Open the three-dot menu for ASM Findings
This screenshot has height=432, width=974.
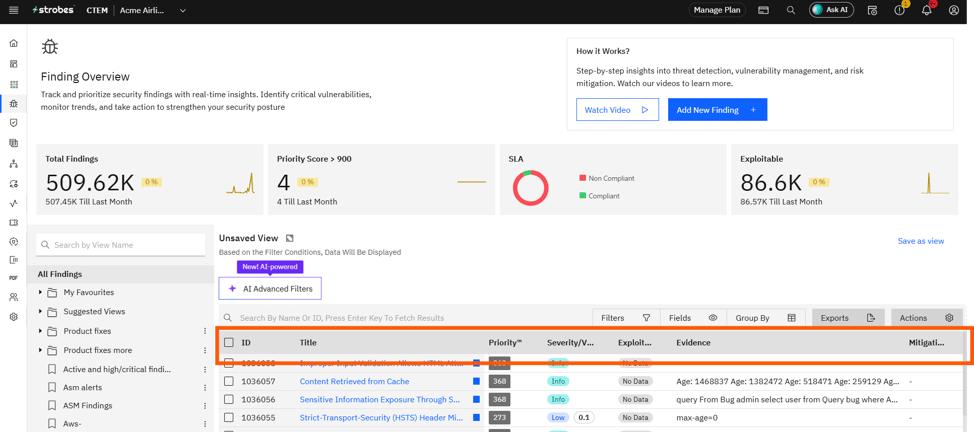[x=205, y=405]
